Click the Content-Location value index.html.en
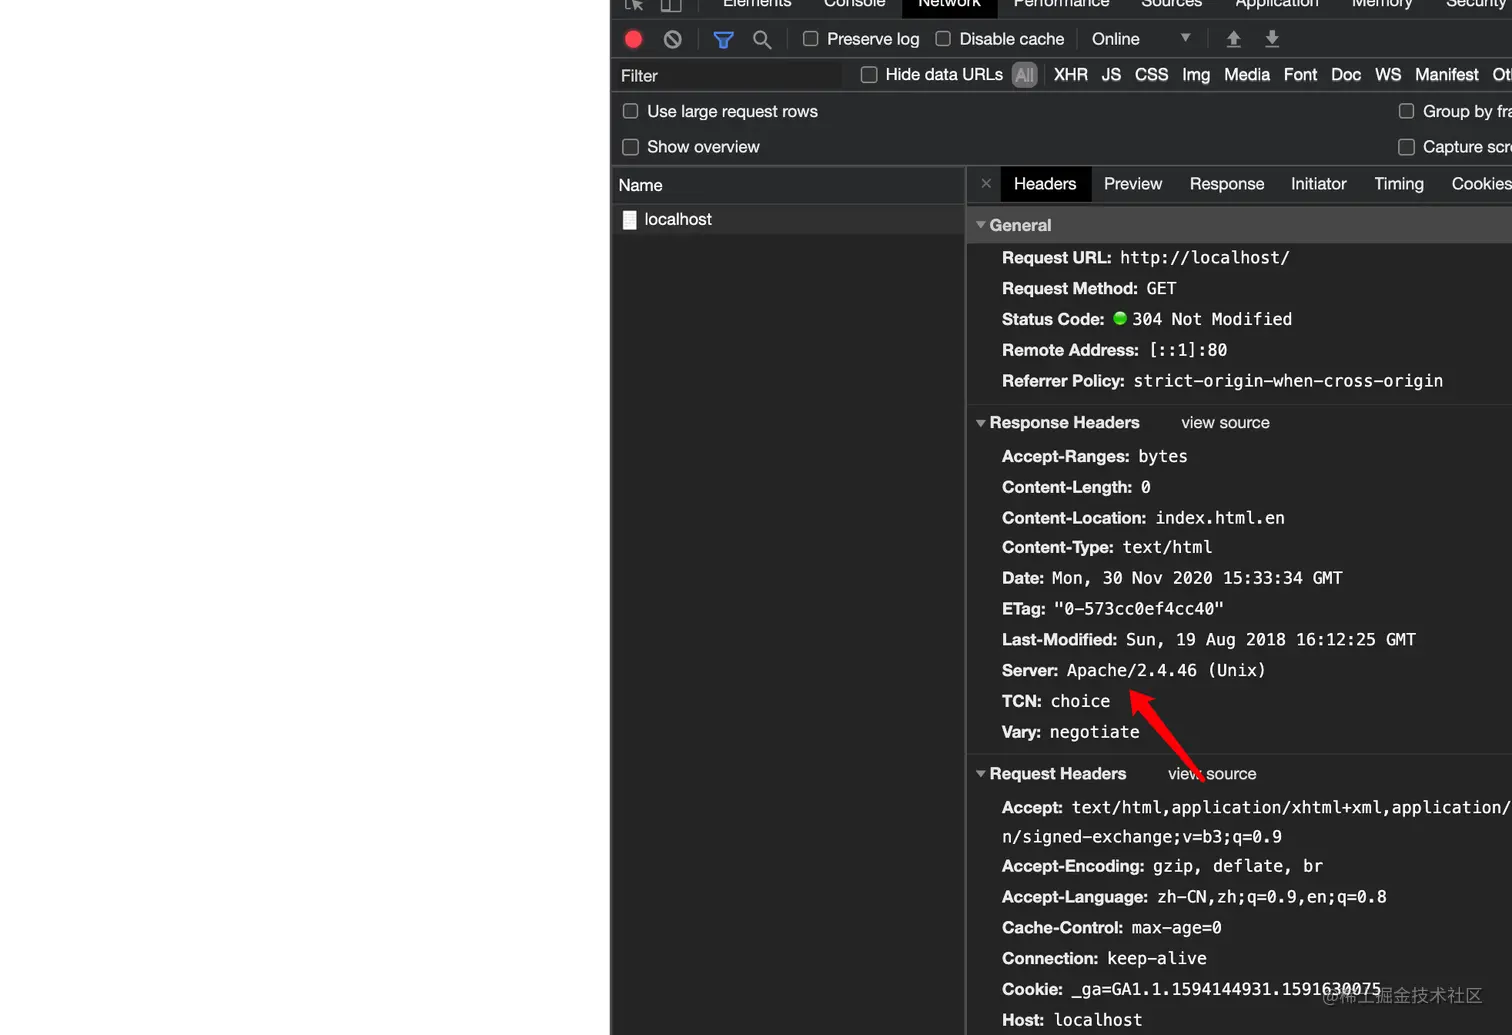1512x1035 pixels. click(1220, 518)
